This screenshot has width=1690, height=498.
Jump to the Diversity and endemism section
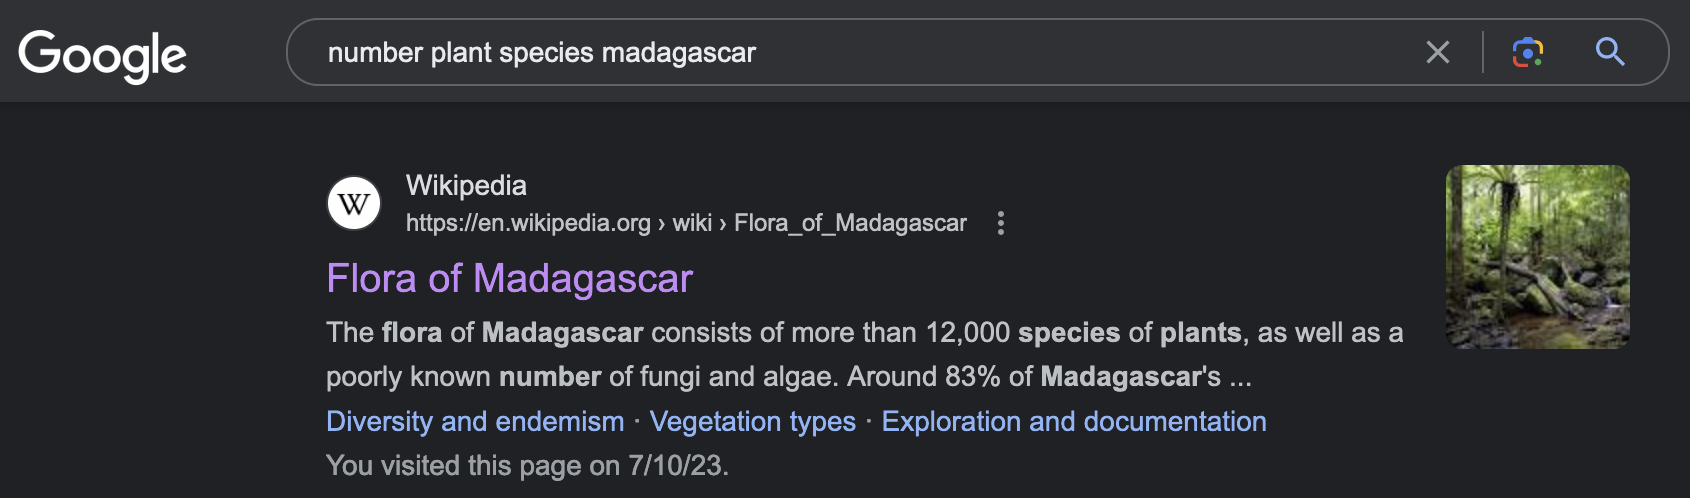475,421
